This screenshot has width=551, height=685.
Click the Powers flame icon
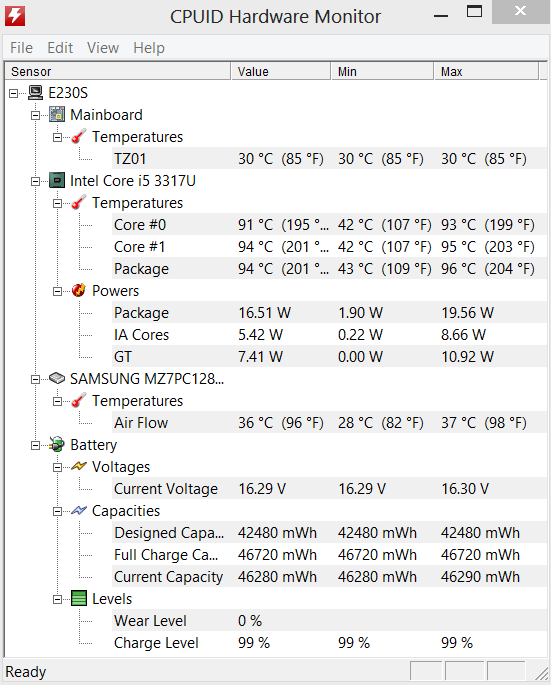pyautogui.click(x=79, y=290)
